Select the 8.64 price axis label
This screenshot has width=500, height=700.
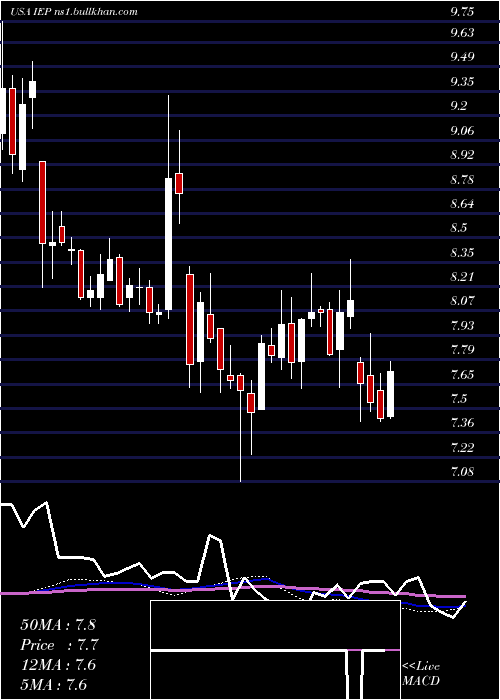[462, 204]
